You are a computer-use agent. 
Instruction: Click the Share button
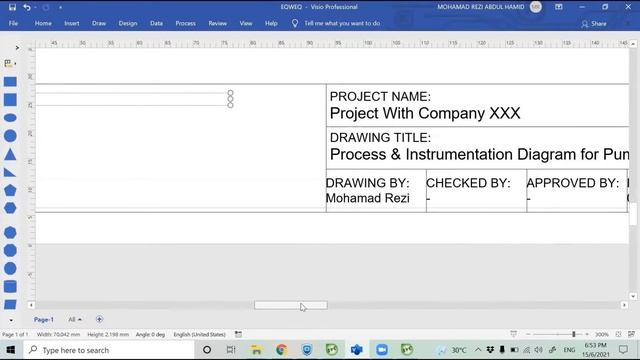point(594,24)
